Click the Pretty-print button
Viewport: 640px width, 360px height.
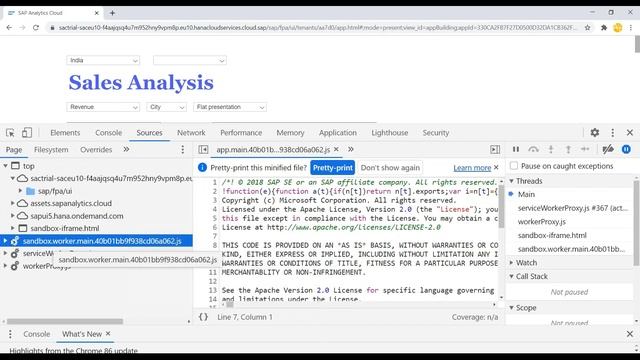pos(333,168)
